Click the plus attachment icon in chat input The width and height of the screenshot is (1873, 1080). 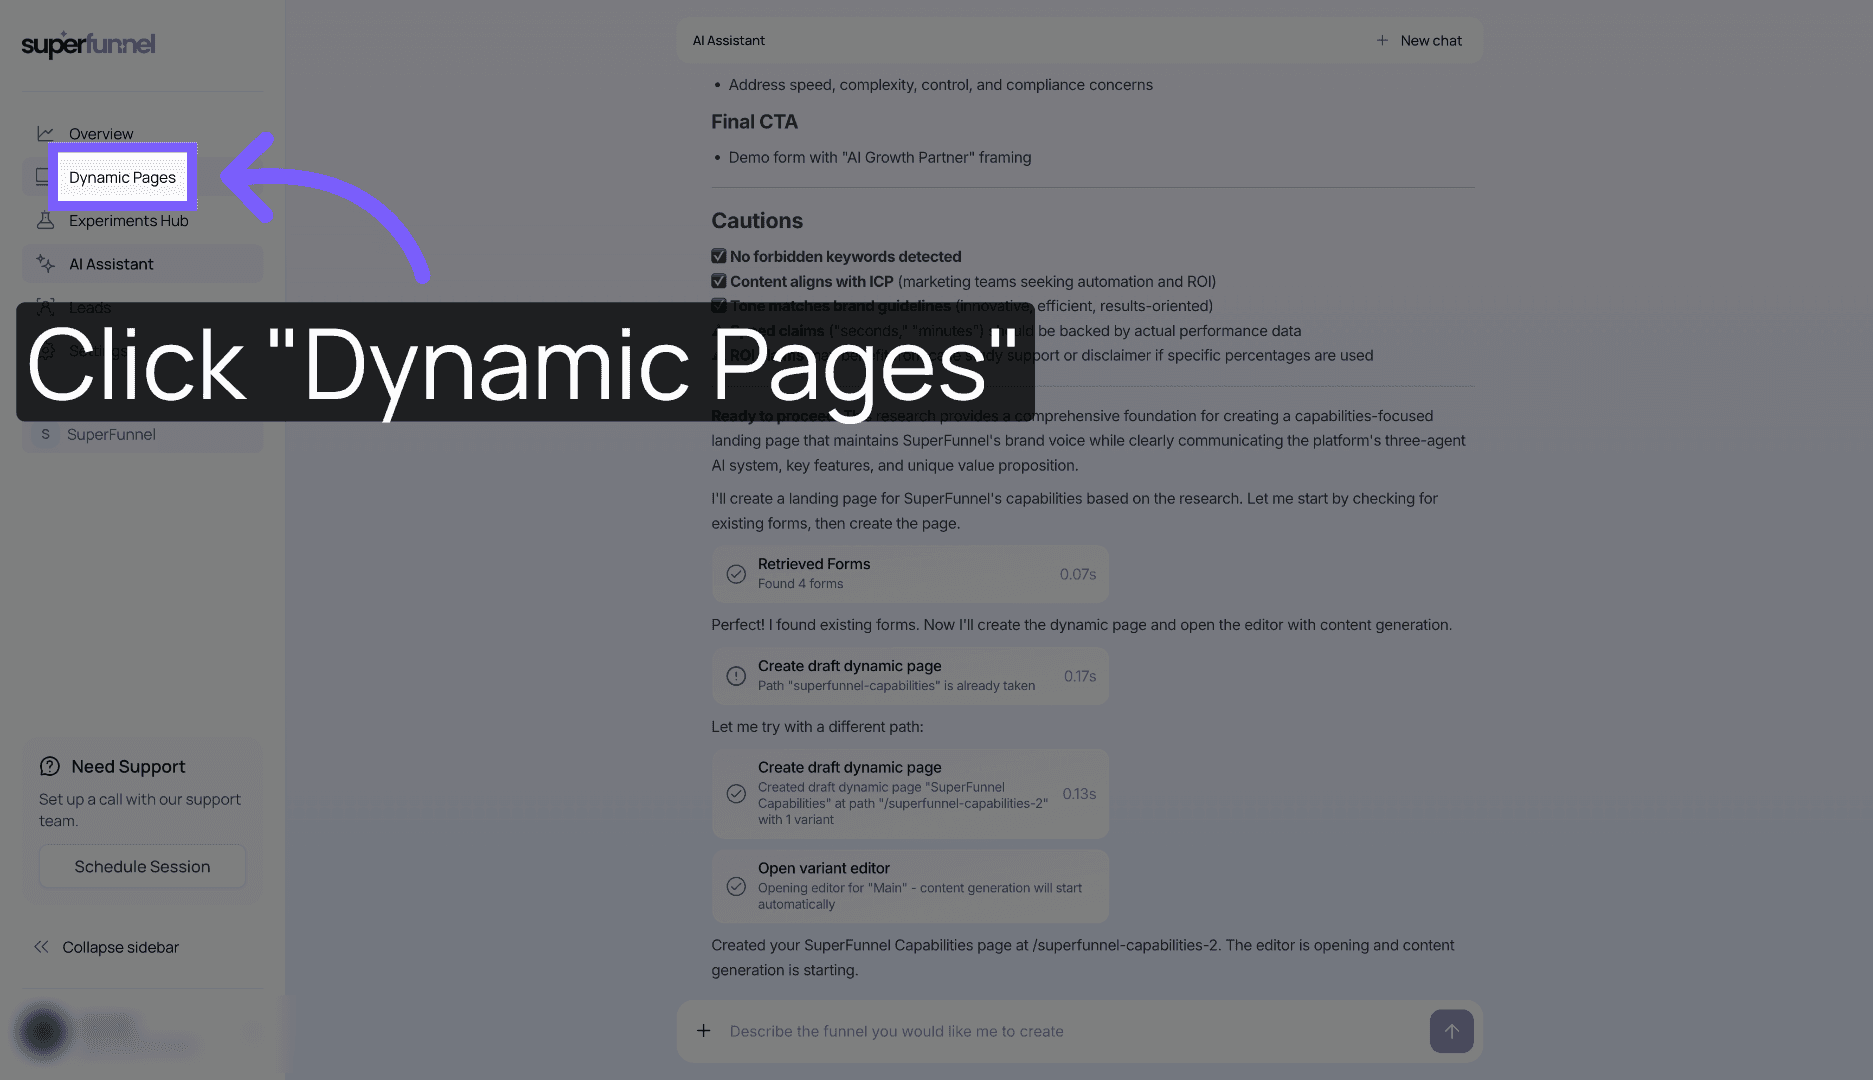point(704,1031)
